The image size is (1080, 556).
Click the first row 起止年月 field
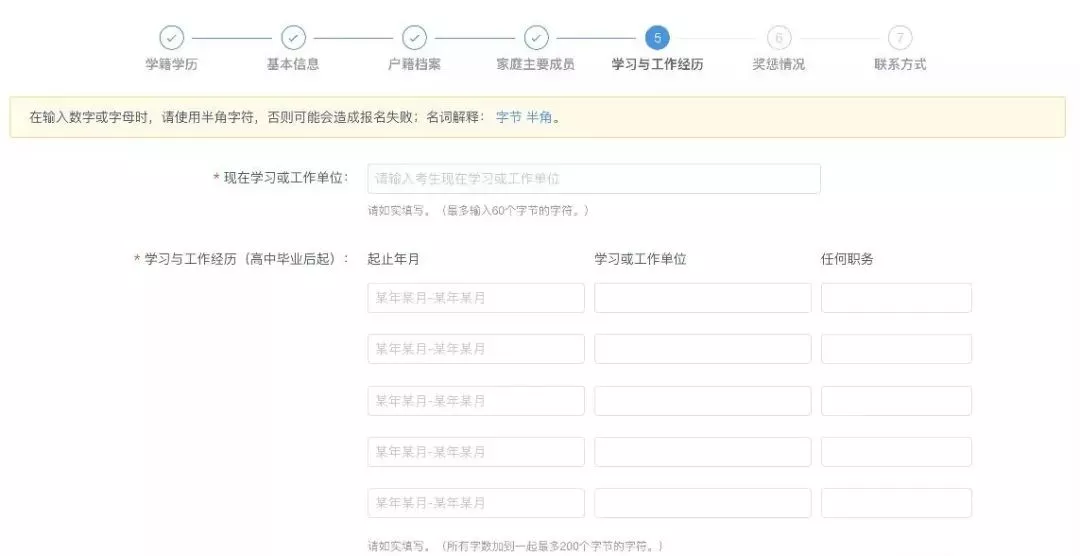pos(476,298)
